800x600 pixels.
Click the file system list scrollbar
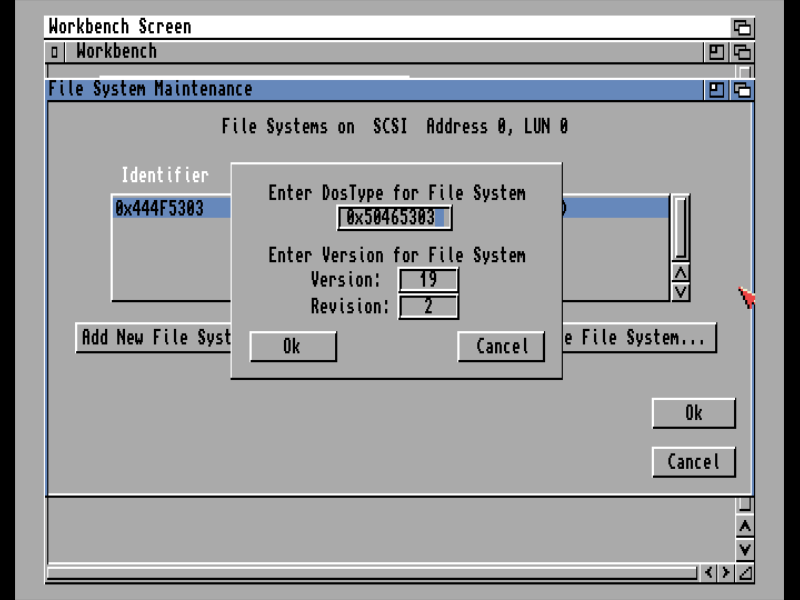[680, 228]
